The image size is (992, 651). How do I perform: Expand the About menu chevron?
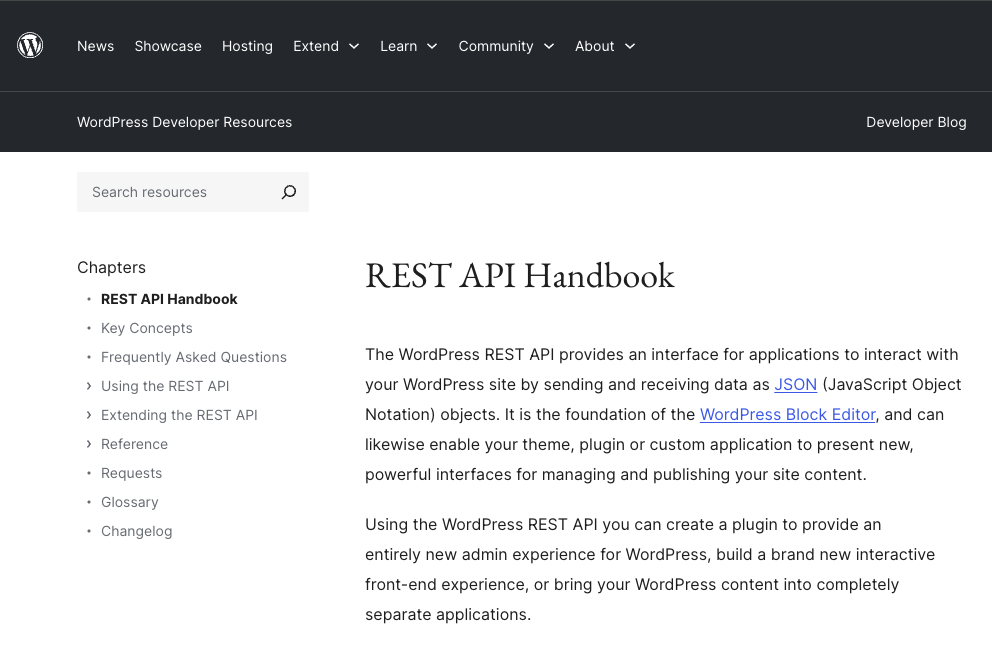[x=630, y=46]
